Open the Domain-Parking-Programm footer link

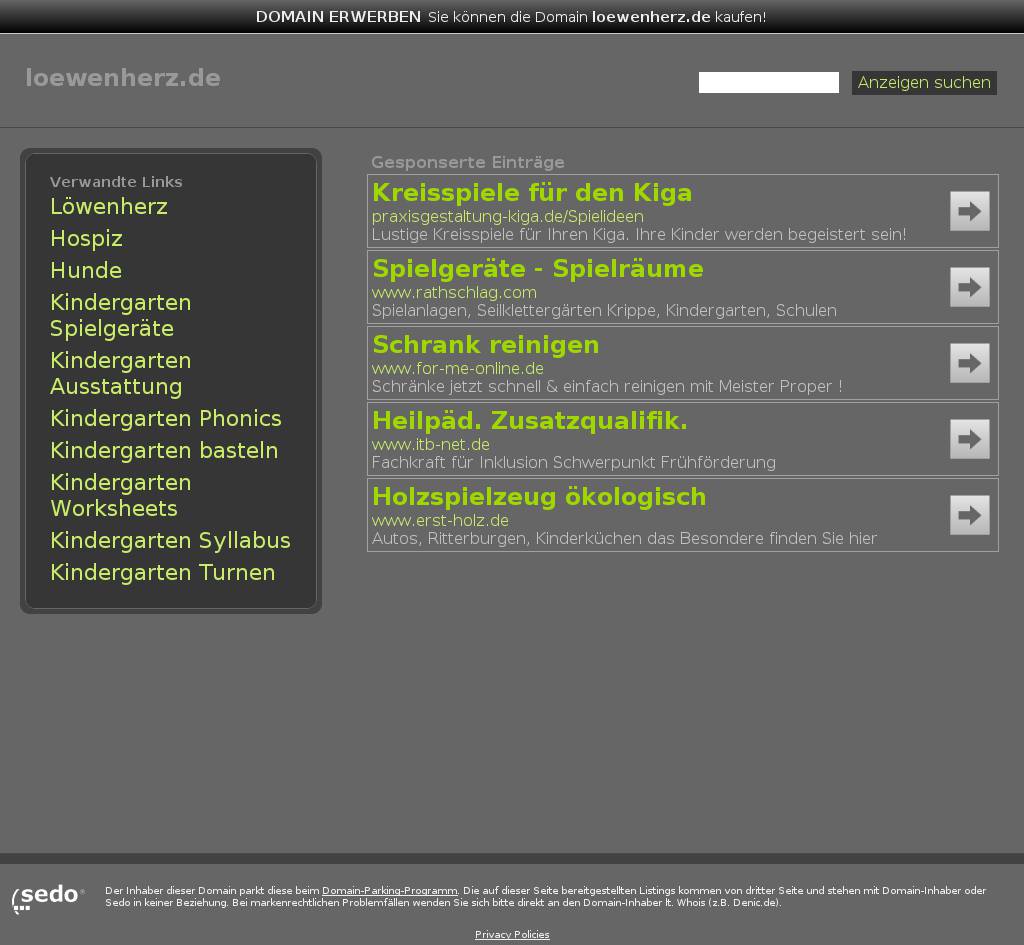389,890
